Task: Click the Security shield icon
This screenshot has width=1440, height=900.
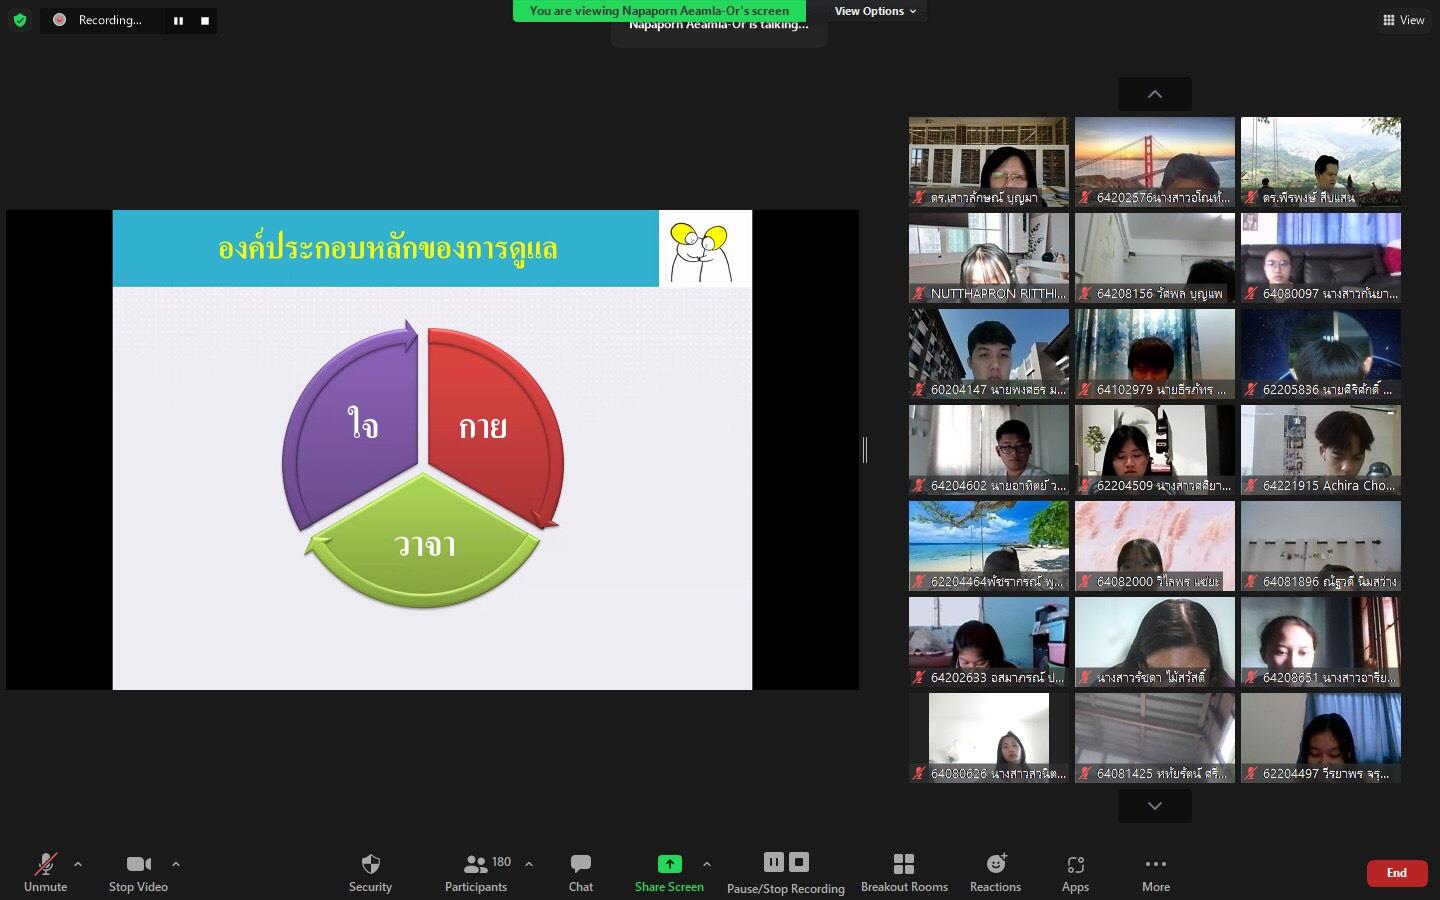Action: (370, 864)
